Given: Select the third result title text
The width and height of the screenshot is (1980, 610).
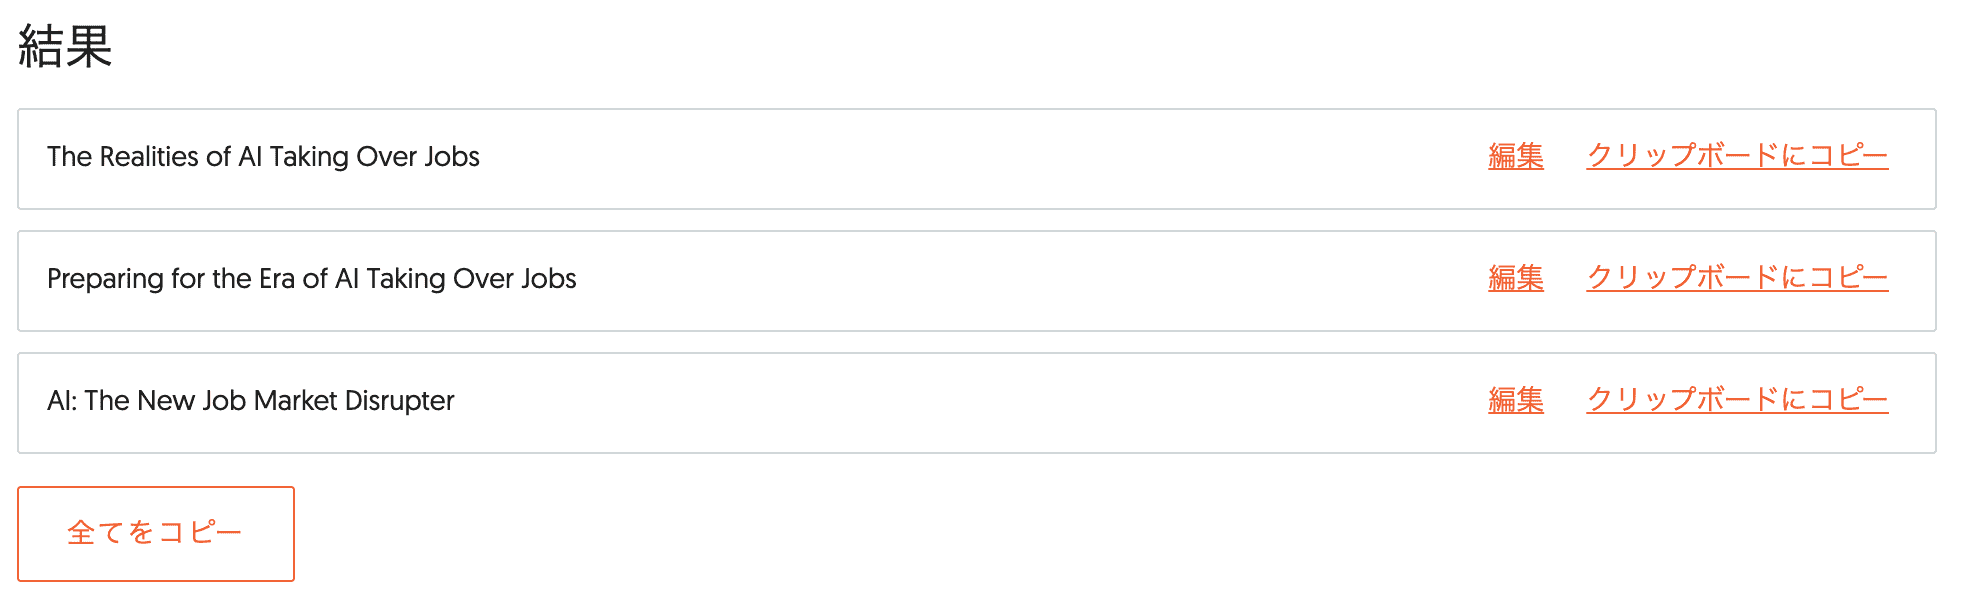Looking at the screenshot, I should 250,401.
